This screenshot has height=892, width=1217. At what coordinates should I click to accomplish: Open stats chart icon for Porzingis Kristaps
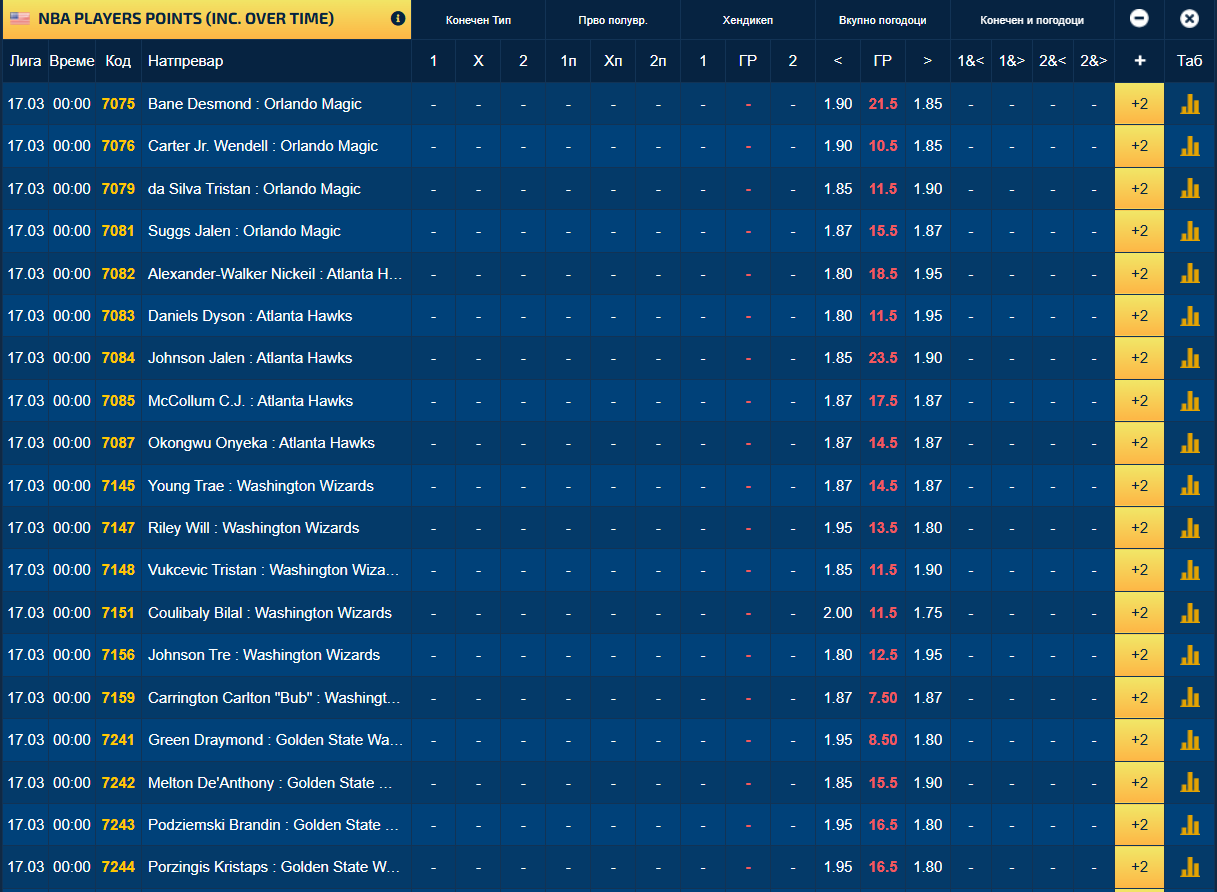[1190, 867]
